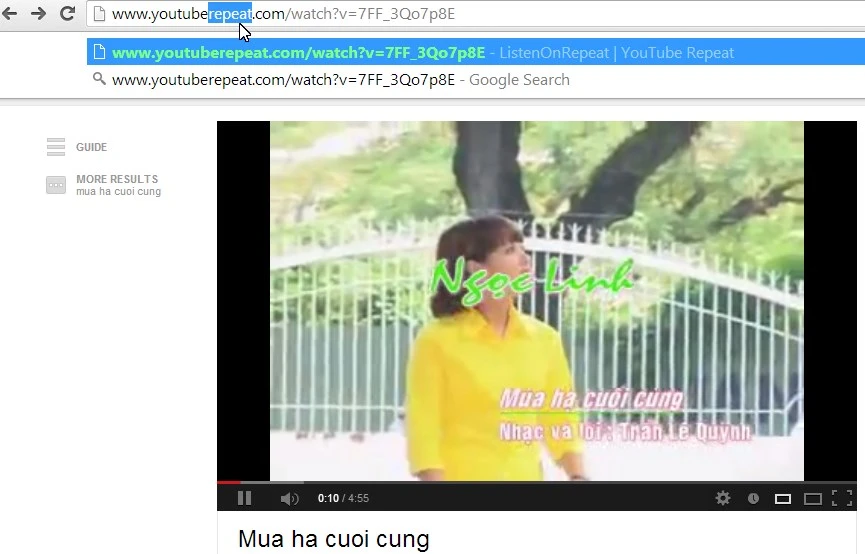Click inside the browser address bar
The image size is (865, 554).
click(476, 14)
